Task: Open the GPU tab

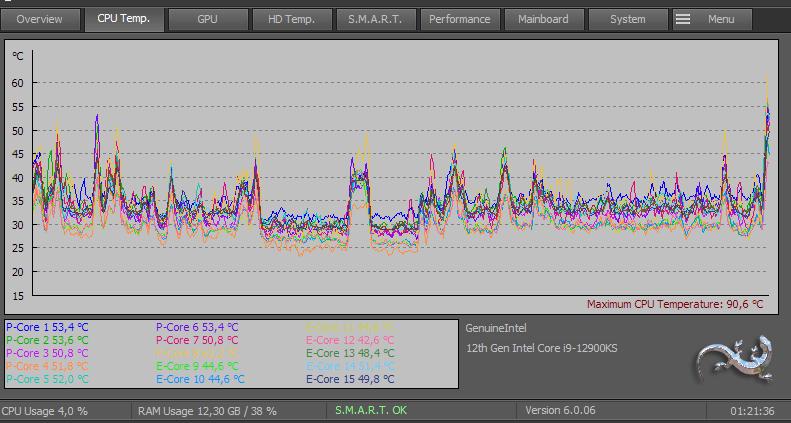Action: point(207,19)
